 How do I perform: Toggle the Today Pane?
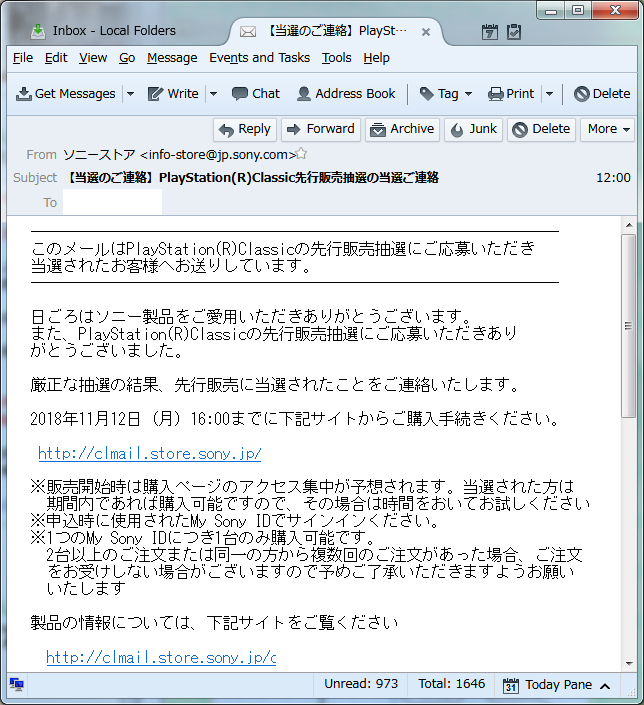click(556, 685)
